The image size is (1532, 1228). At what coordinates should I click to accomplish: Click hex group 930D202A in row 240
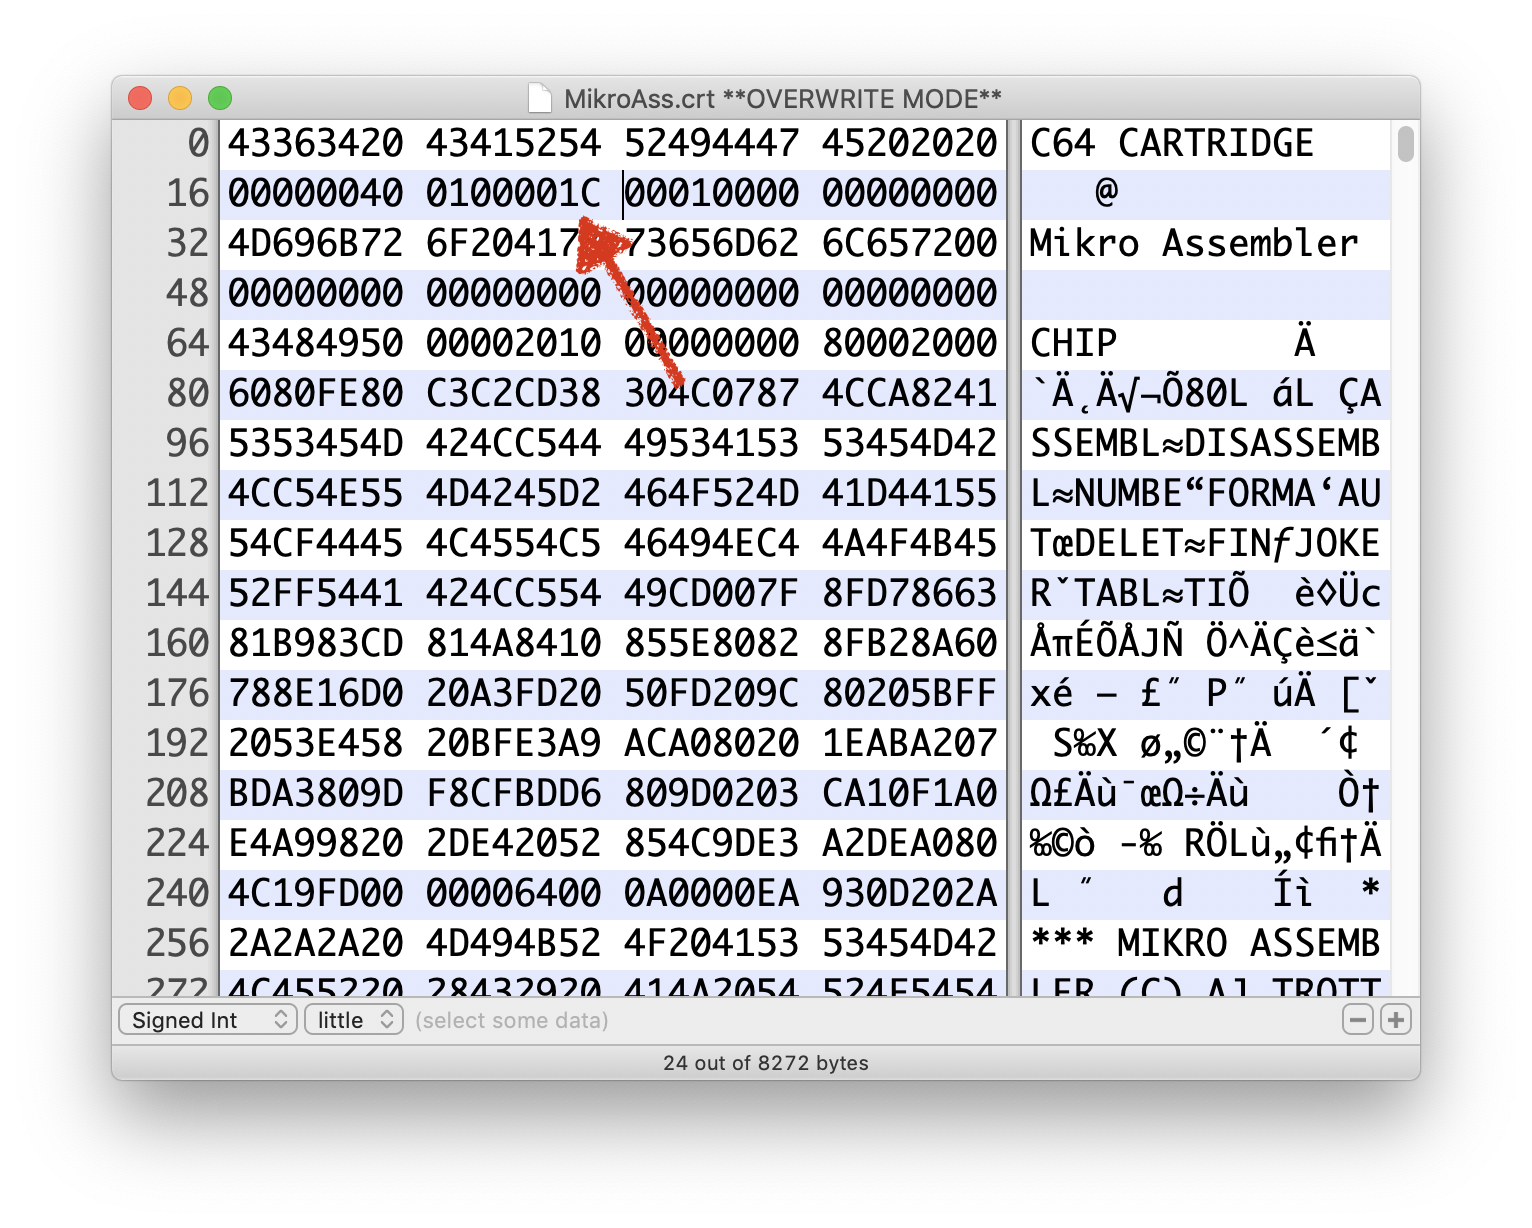(910, 893)
